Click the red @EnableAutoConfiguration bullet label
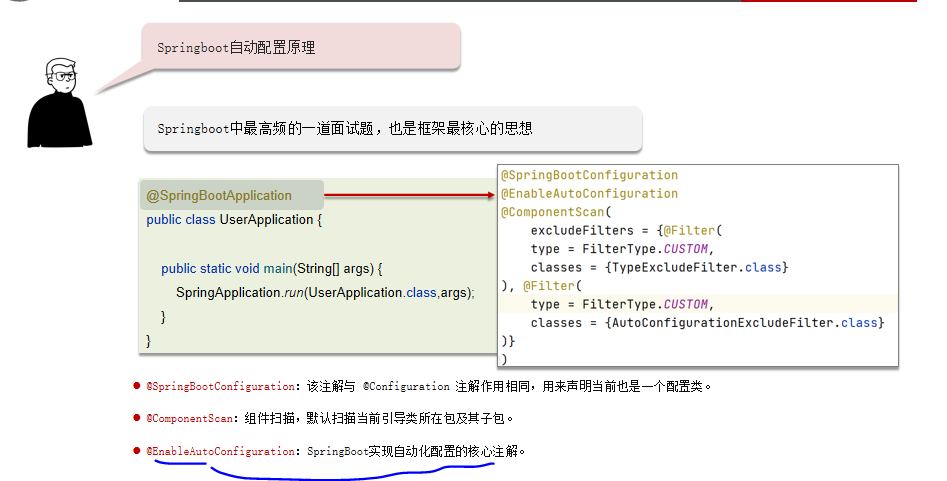This screenshot has height=481, width=947. 220,451
